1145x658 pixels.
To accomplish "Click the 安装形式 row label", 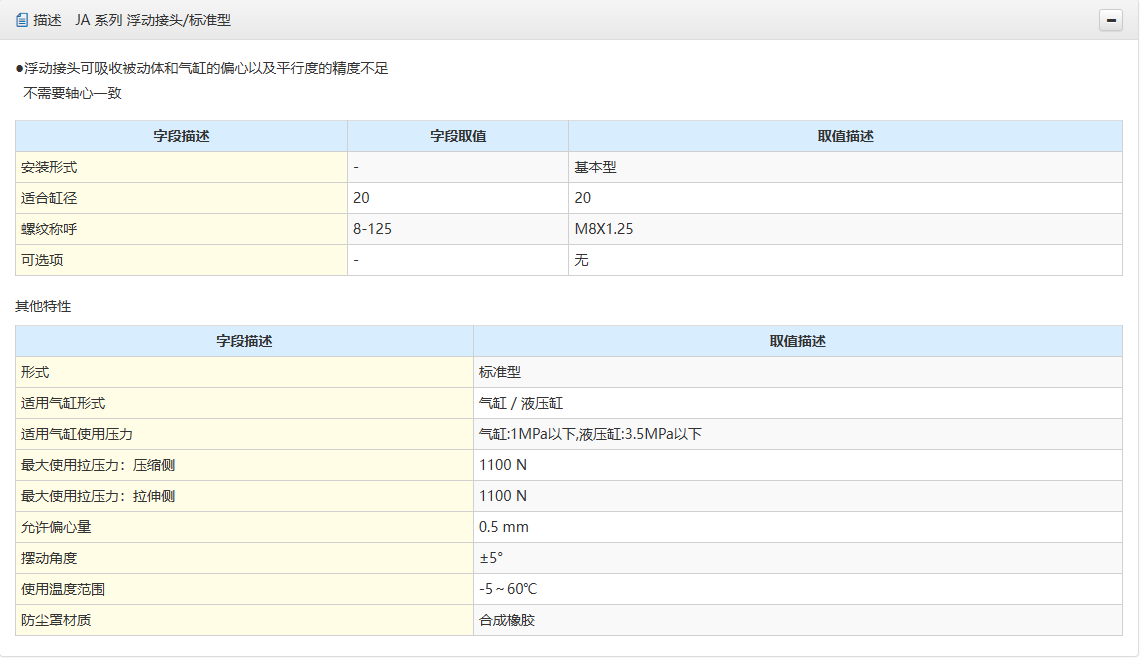I will click(x=49, y=167).
